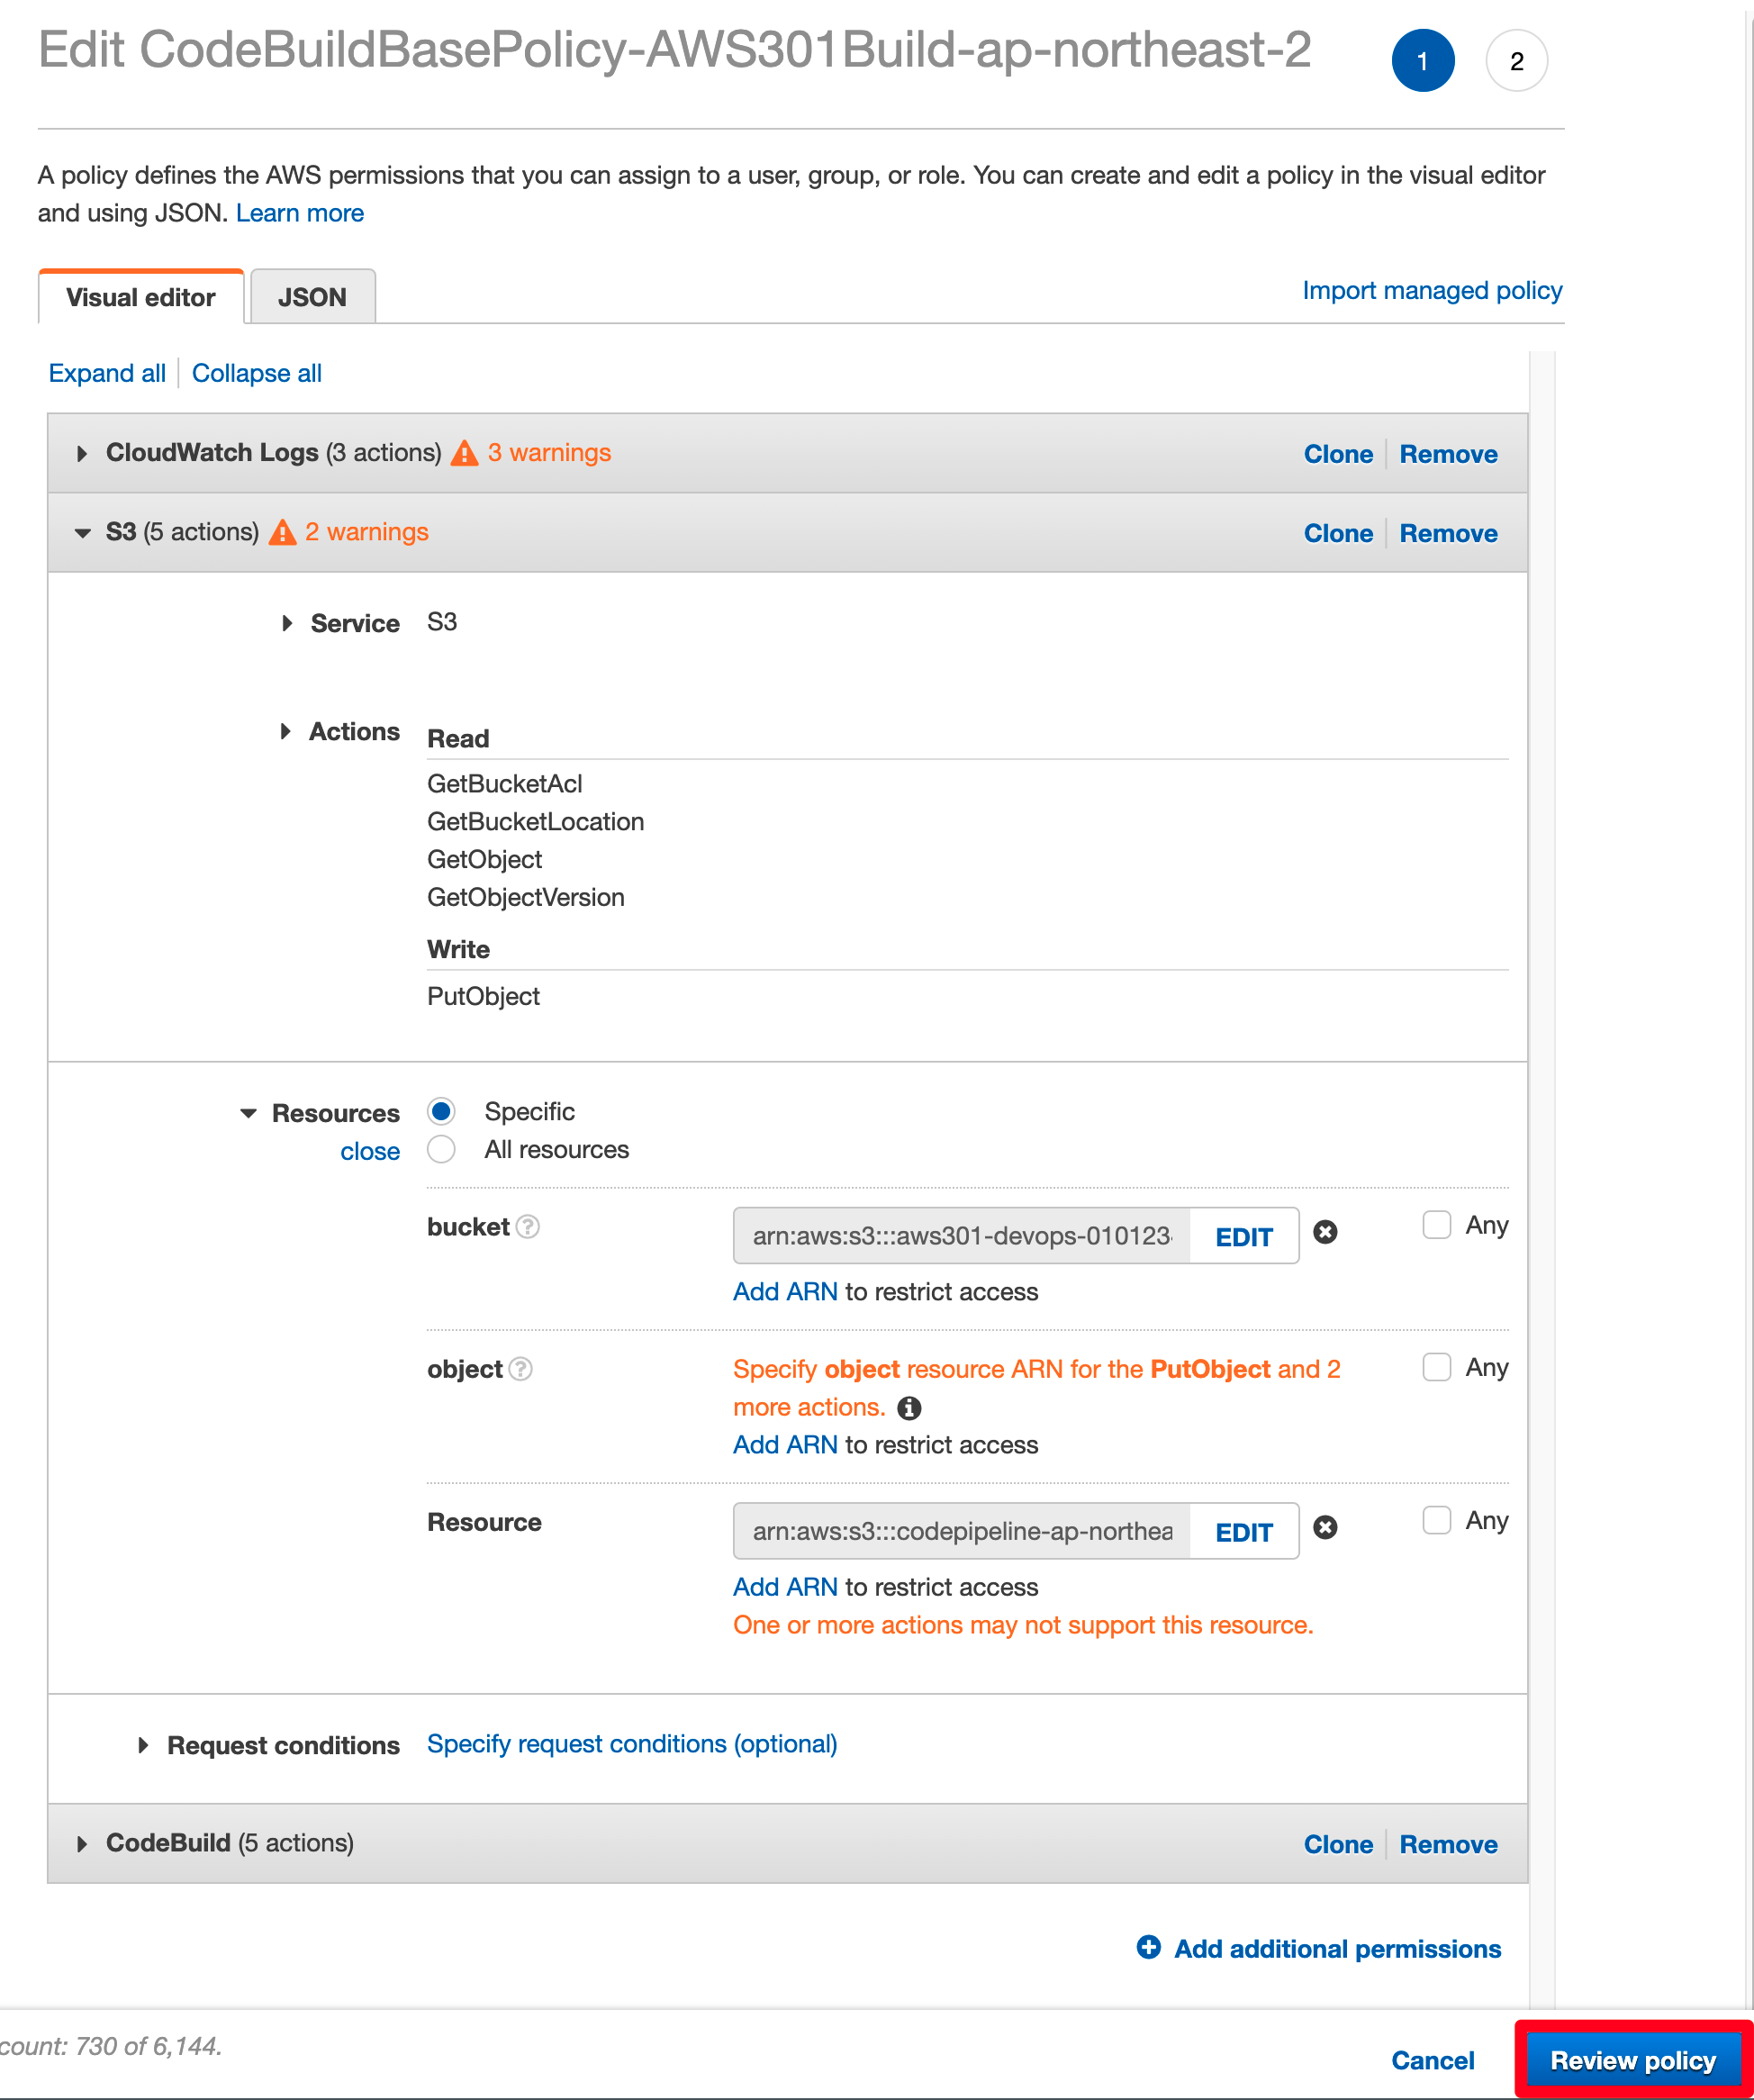This screenshot has width=1754, height=2100.
Task: Open the Import managed policy link
Action: [1432, 290]
